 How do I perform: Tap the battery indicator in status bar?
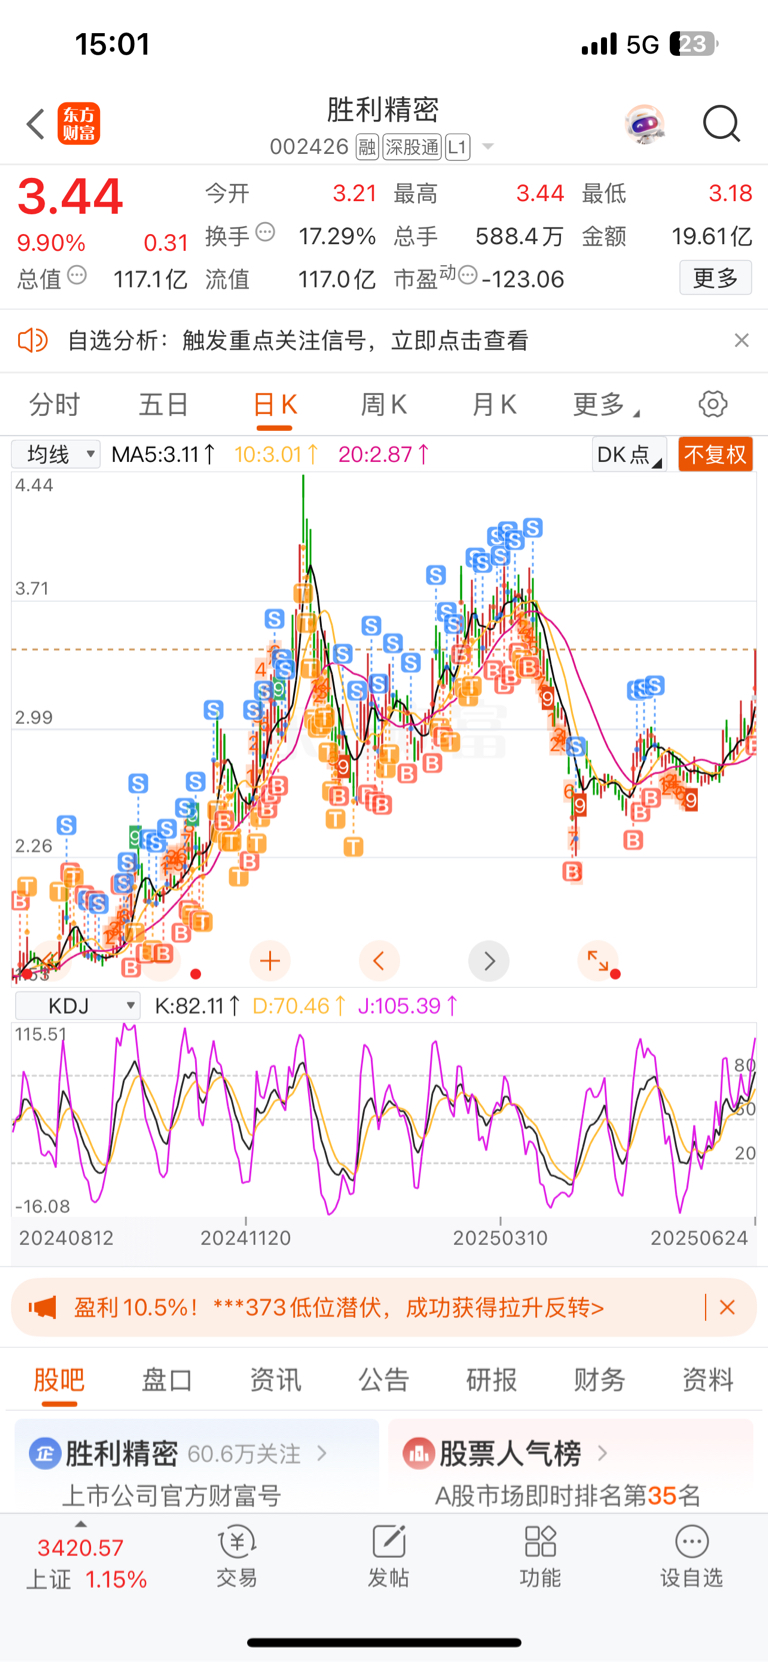(694, 44)
